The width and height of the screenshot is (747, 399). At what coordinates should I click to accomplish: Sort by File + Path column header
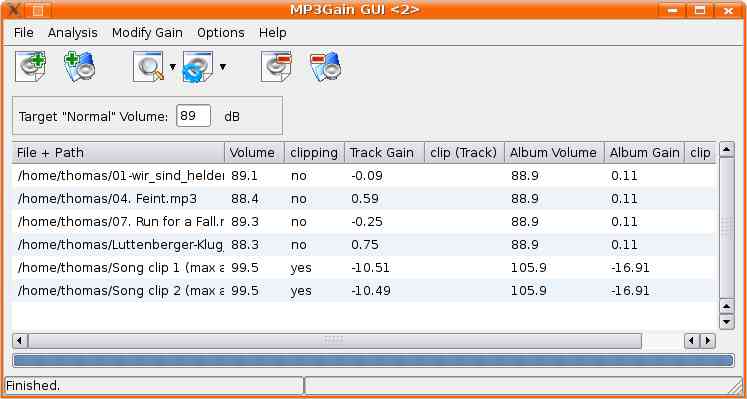118,153
